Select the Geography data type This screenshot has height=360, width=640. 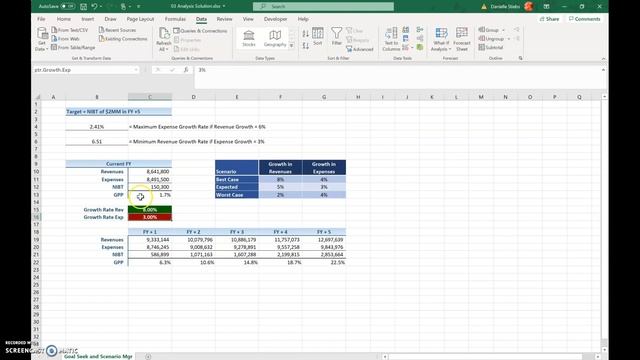point(275,38)
